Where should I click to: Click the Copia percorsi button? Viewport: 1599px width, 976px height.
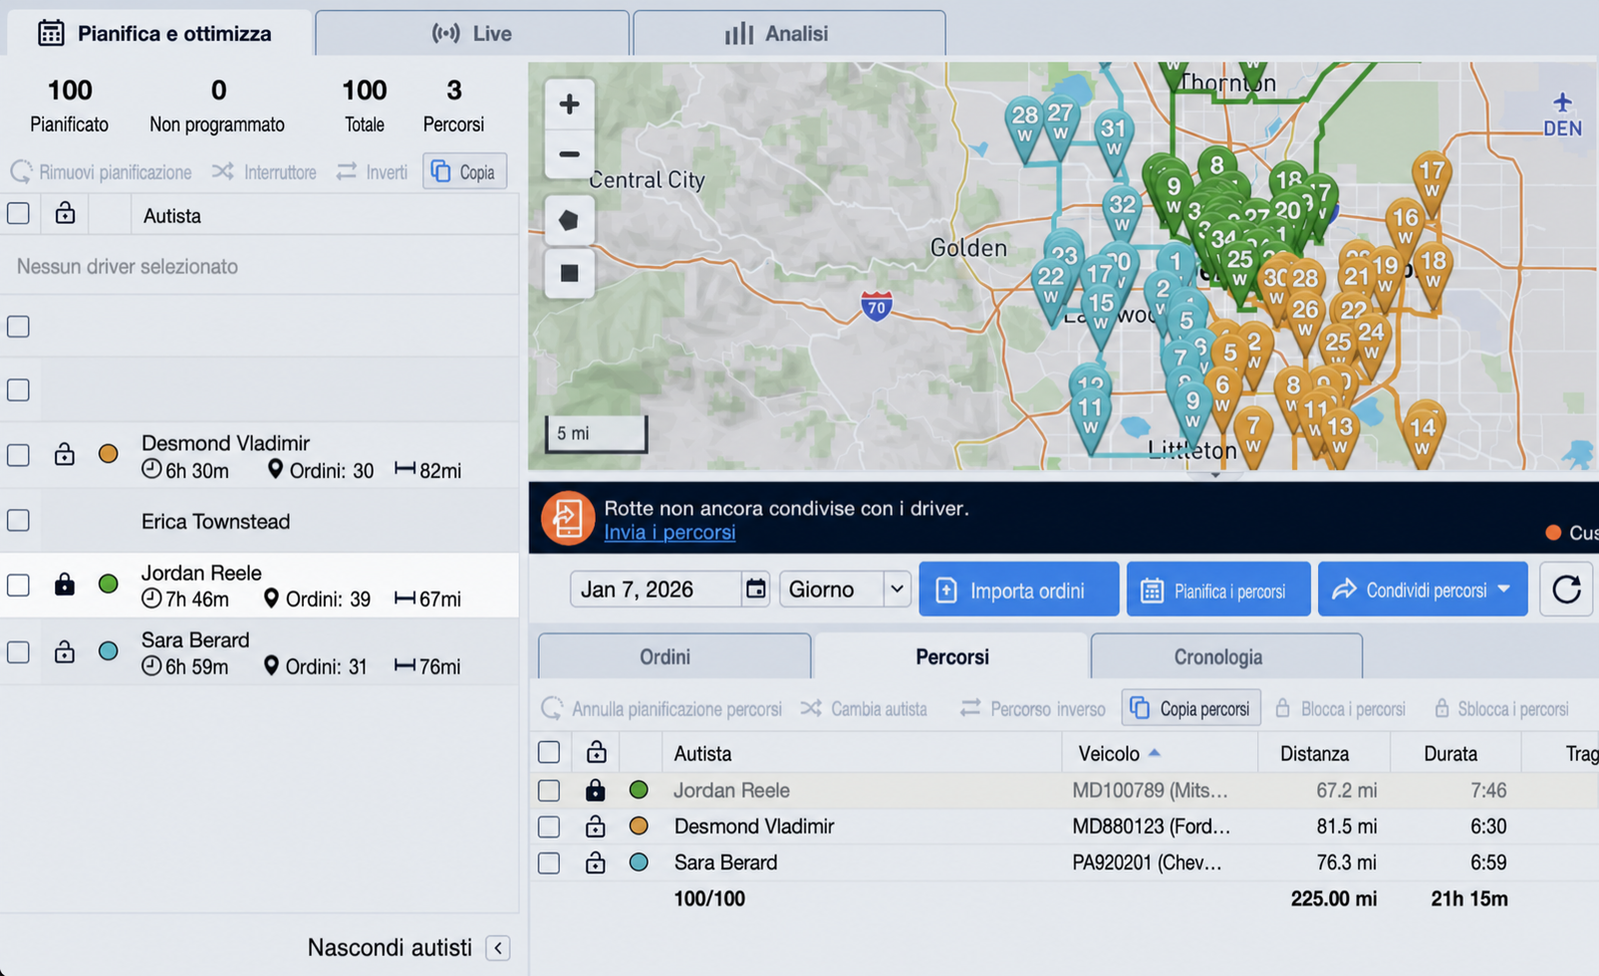click(x=1191, y=709)
